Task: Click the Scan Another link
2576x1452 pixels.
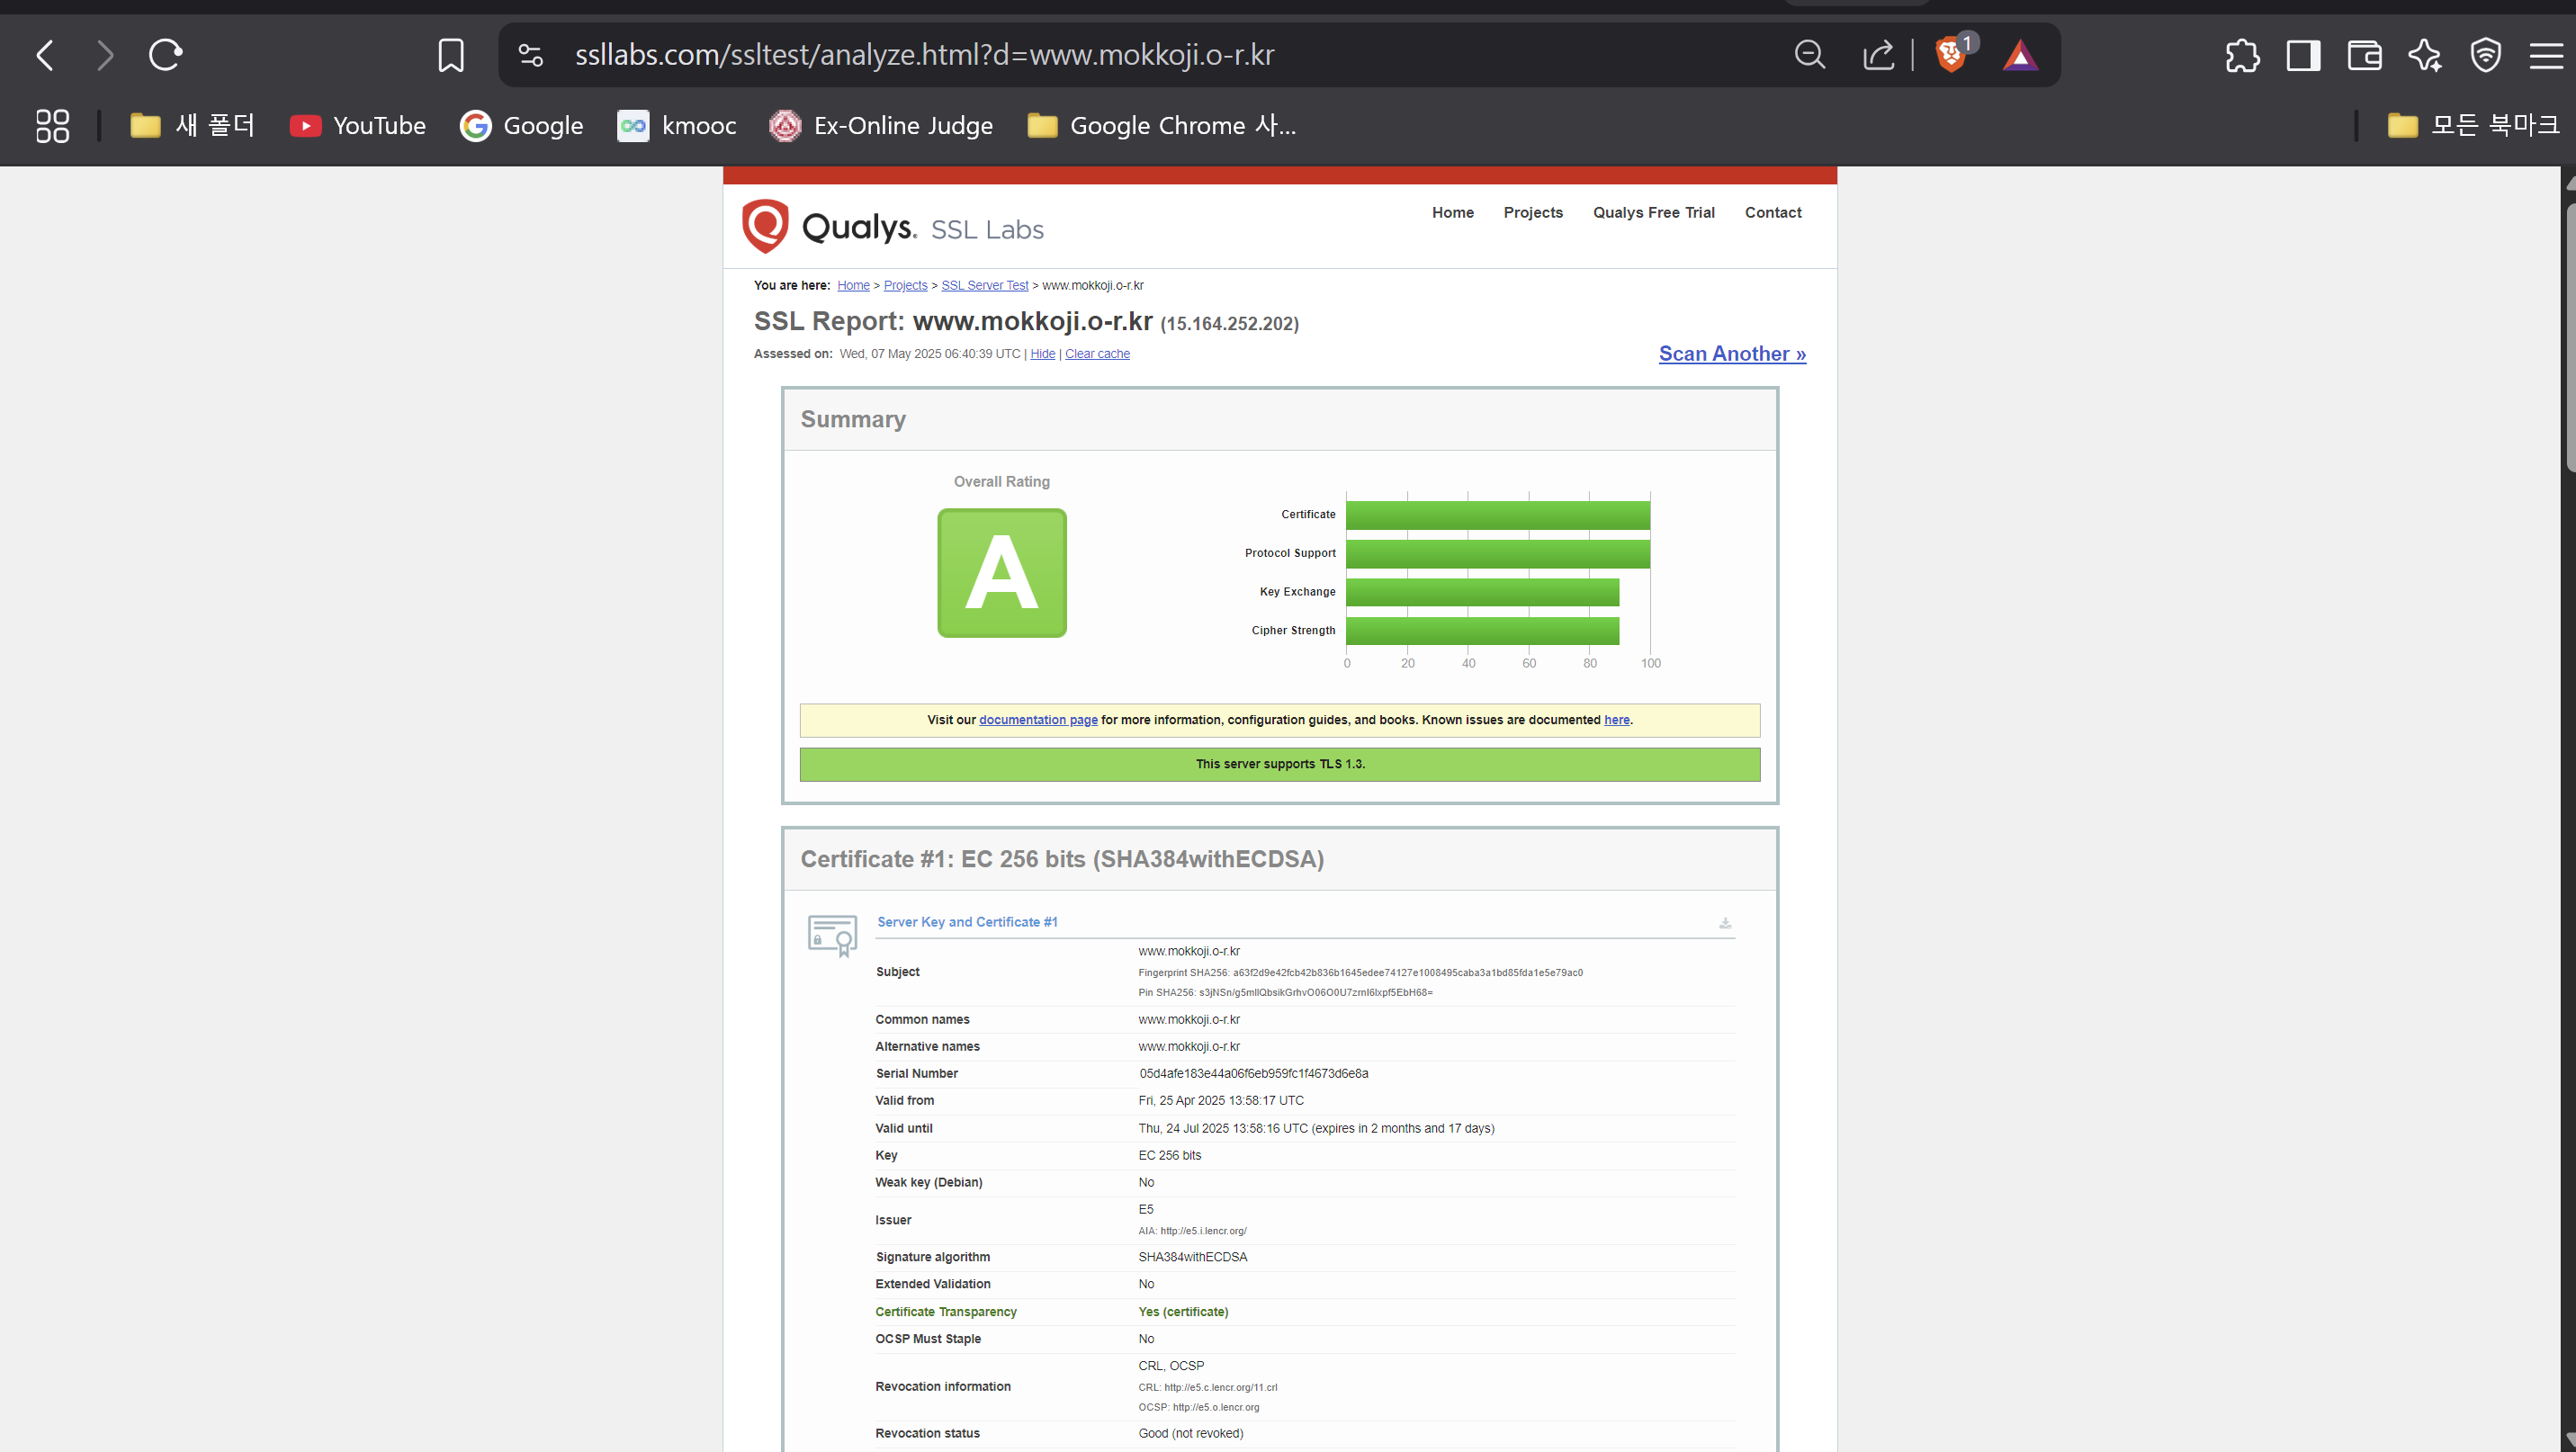Action: (x=1731, y=354)
